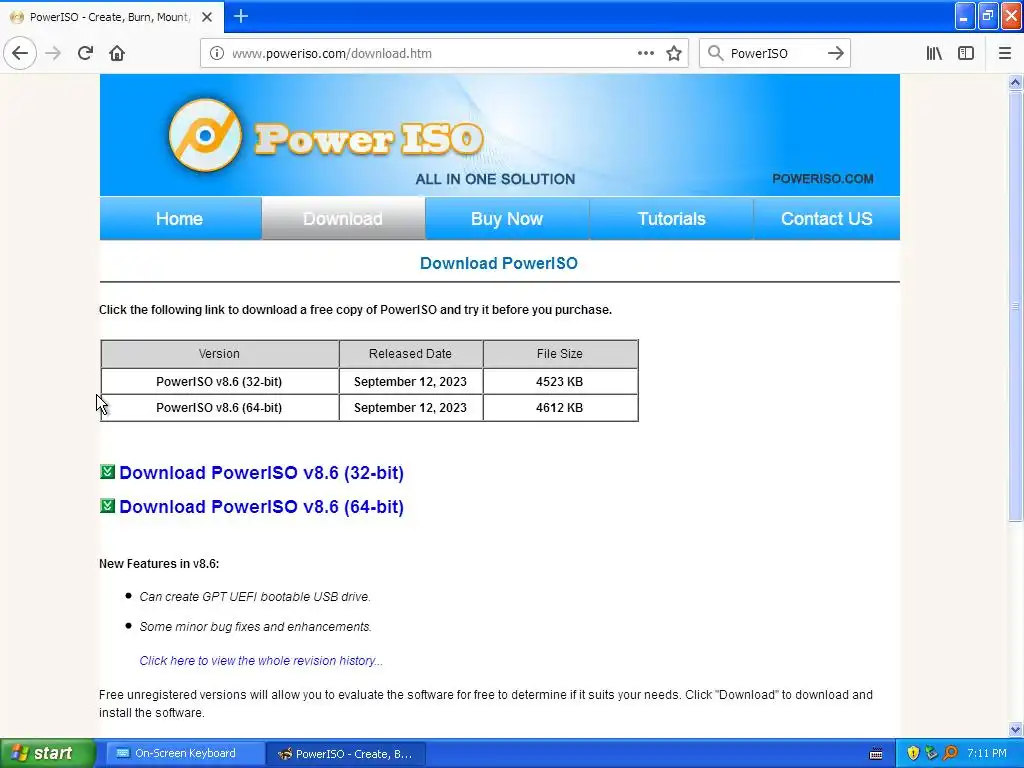Download PowerISO v8.6 (64-bit) link
Screen dimensions: 1024x768
point(261,506)
